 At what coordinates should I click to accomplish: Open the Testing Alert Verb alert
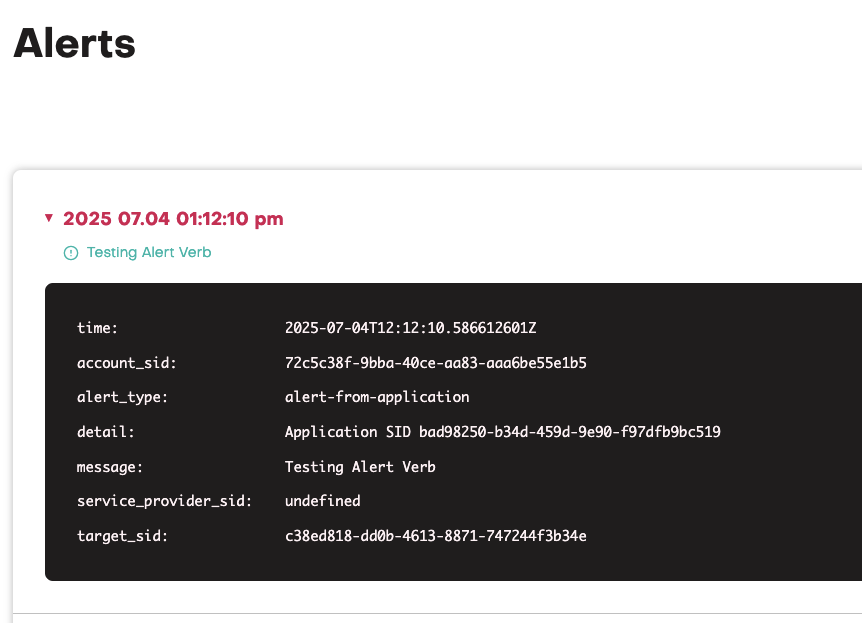tap(148, 253)
